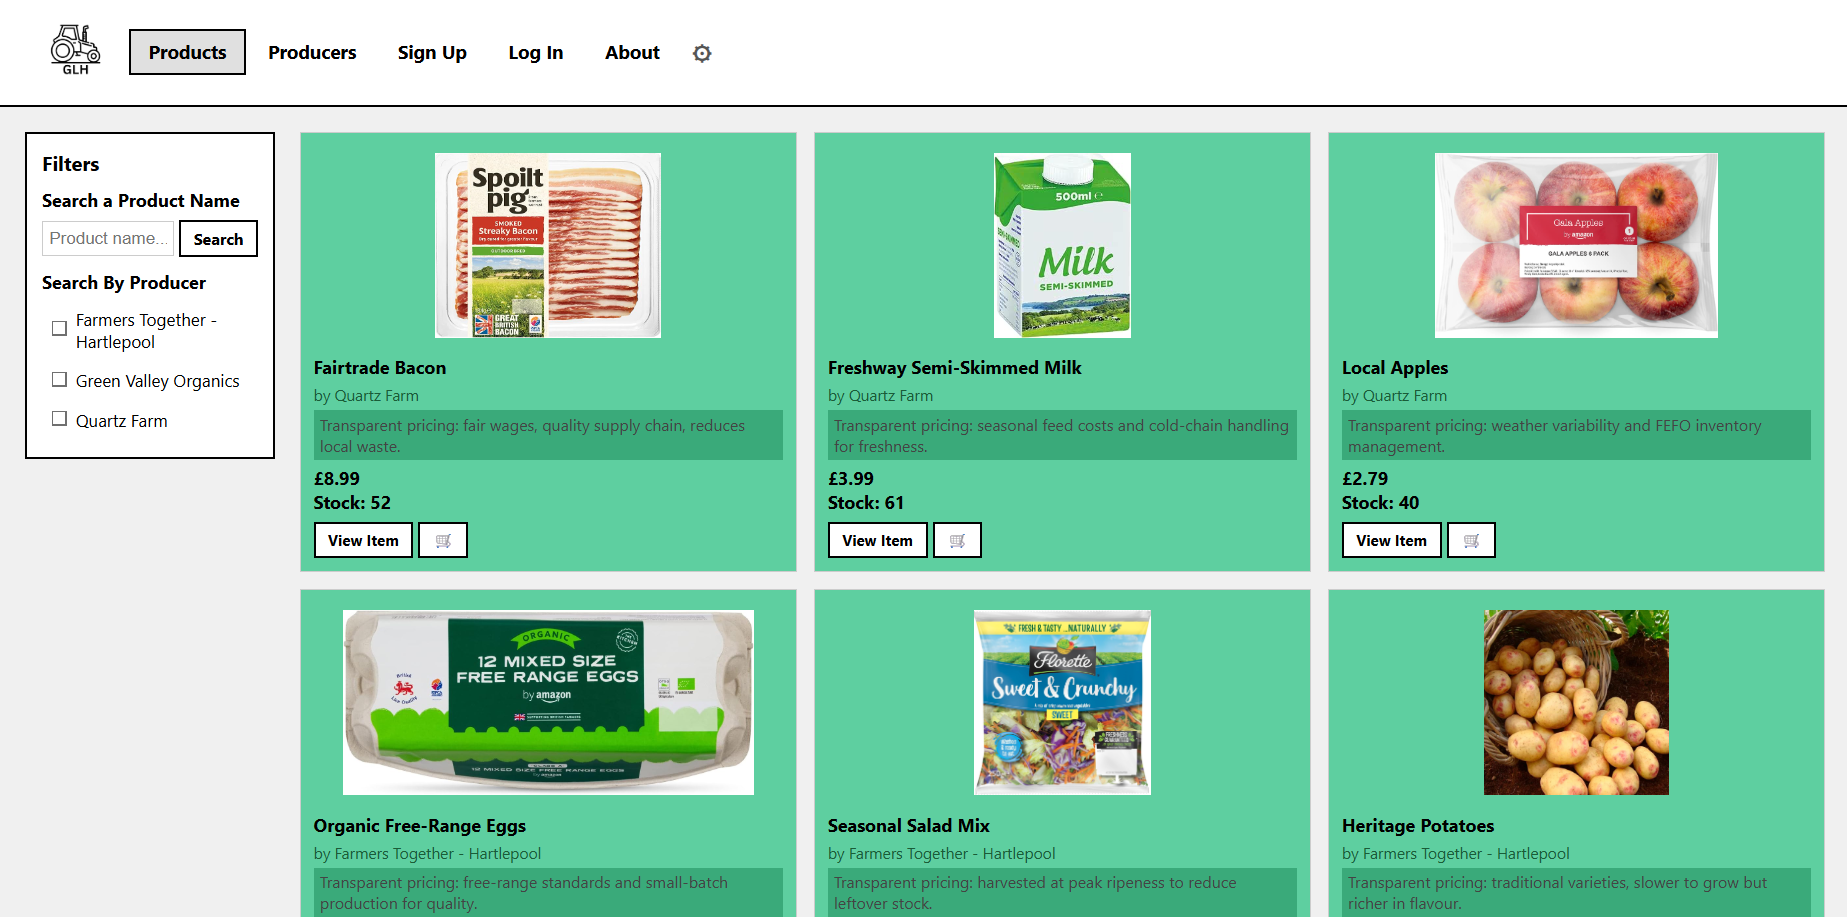Select the Seasonal Salad Mix title

point(909,826)
